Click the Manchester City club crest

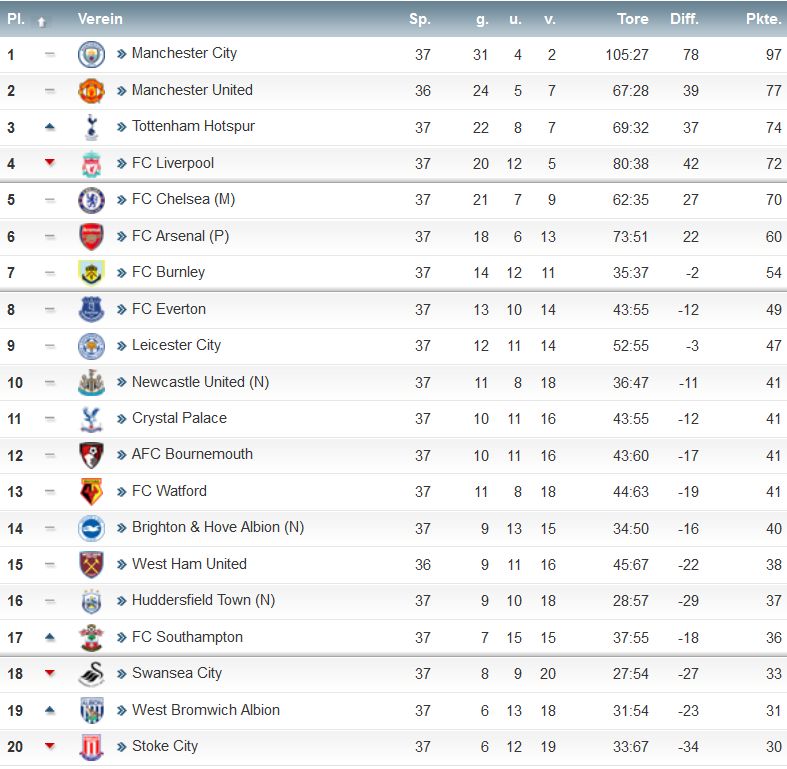[x=91, y=54]
